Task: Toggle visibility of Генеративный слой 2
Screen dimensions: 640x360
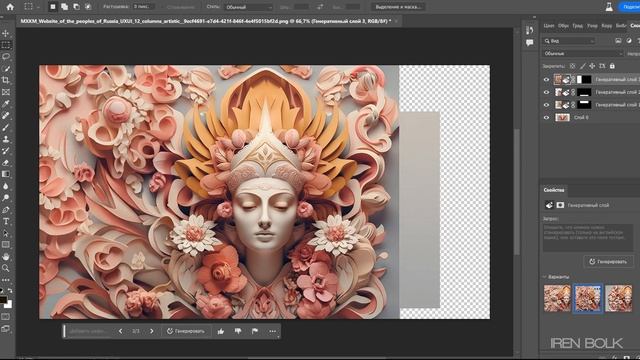Action: tap(547, 92)
